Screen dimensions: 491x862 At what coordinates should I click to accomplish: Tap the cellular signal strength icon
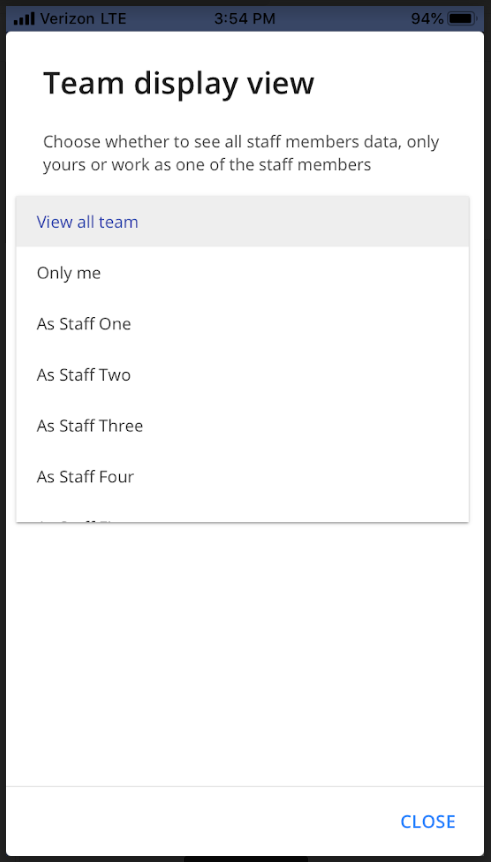(x=24, y=19)
